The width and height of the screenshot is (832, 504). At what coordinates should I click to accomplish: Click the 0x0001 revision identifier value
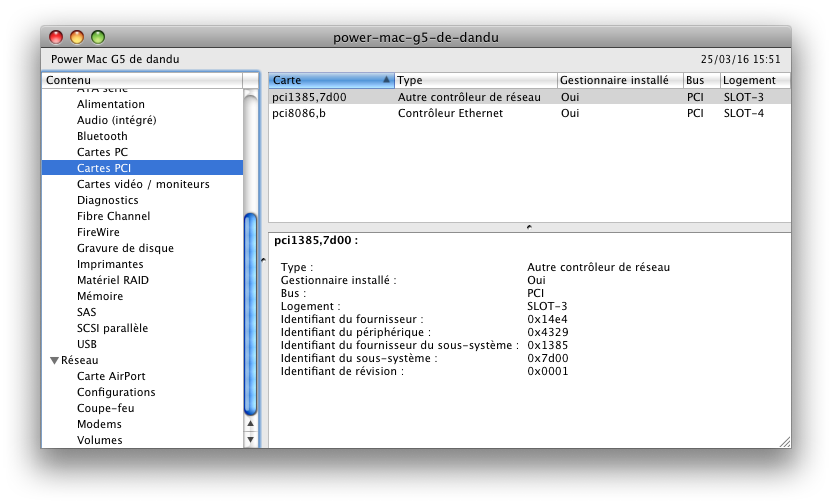point(548,371)
